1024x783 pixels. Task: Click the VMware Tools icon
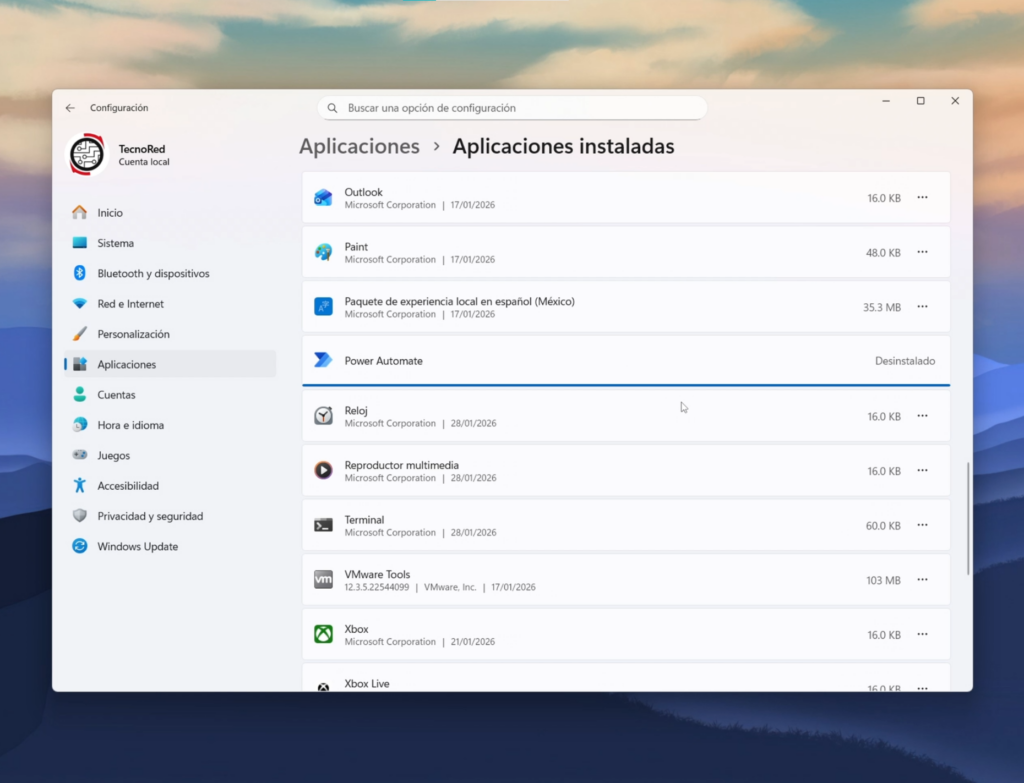323,579
